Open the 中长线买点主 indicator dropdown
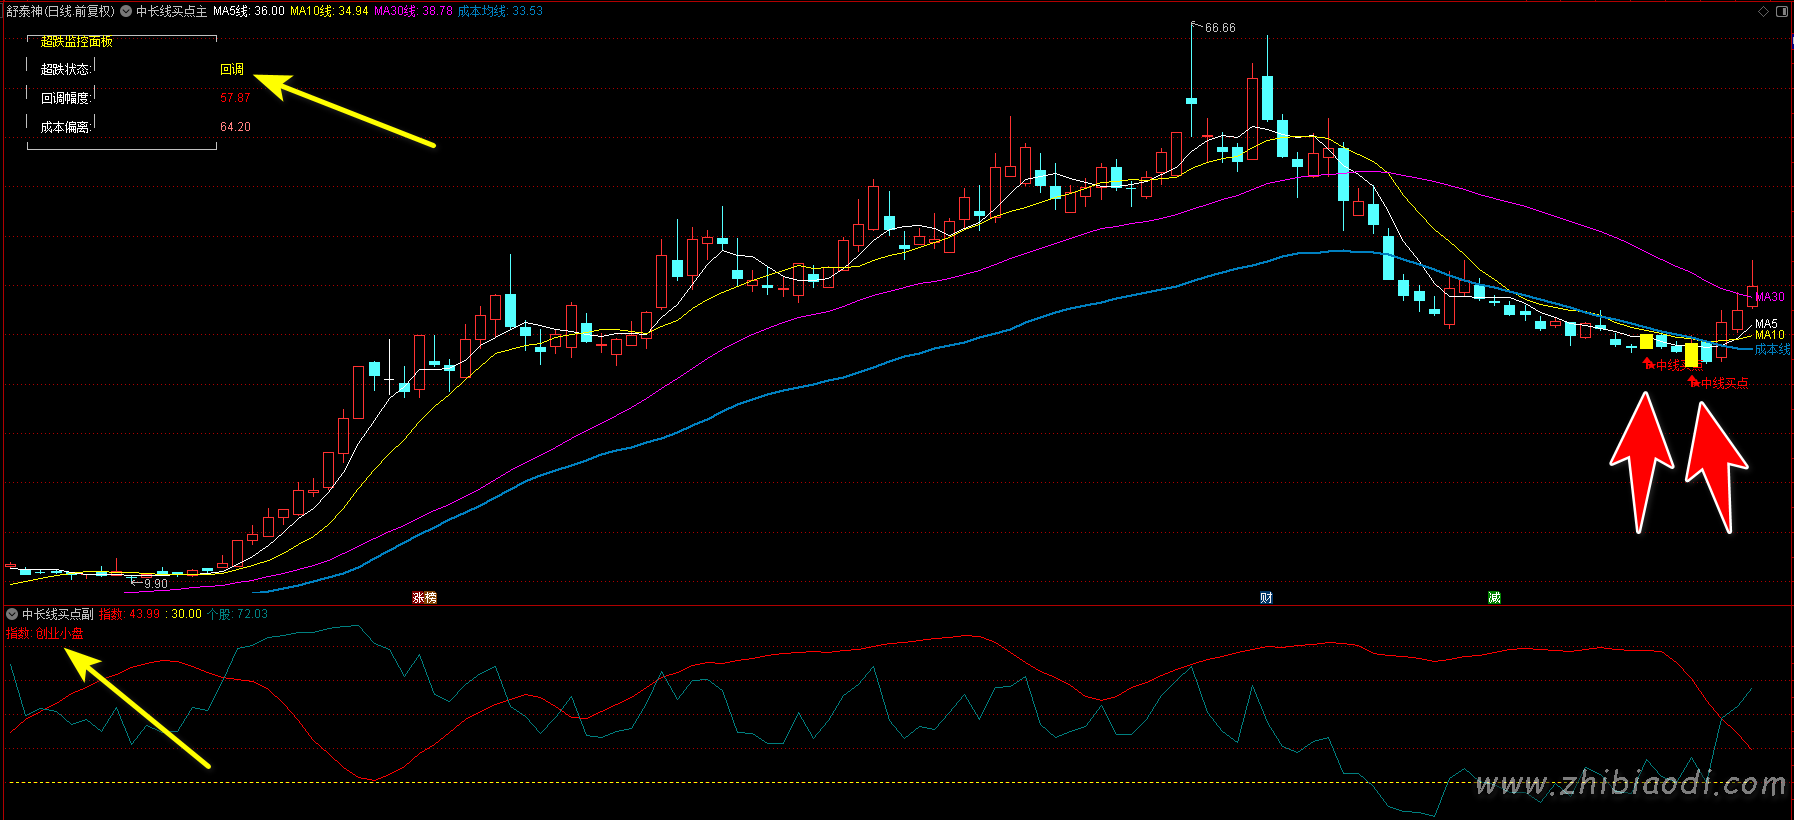 (x=127, y=11)
